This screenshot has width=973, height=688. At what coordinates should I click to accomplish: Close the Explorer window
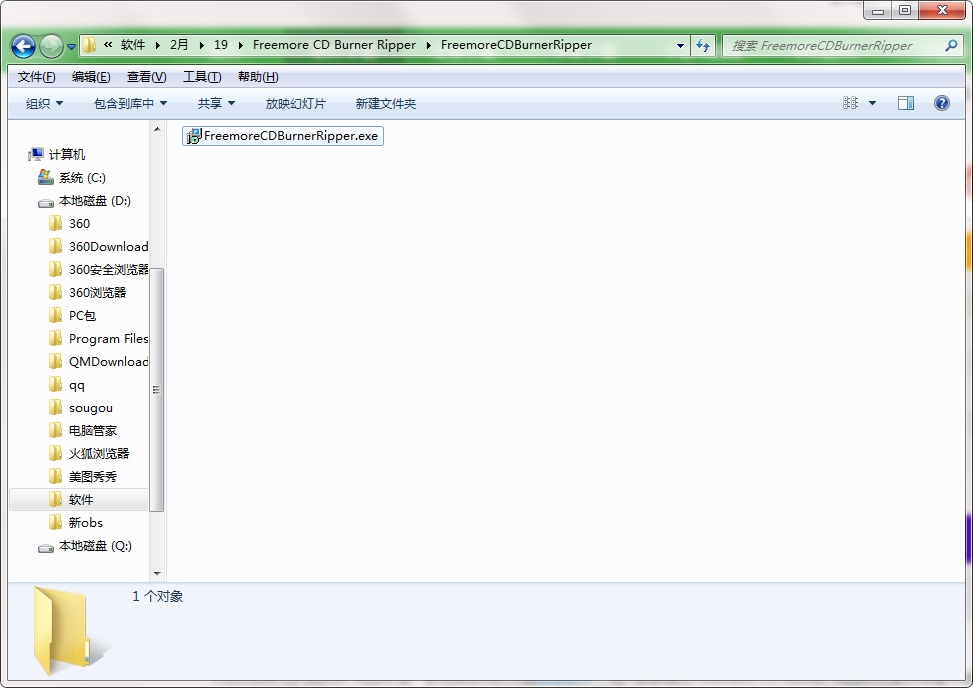tap(942, 11)
